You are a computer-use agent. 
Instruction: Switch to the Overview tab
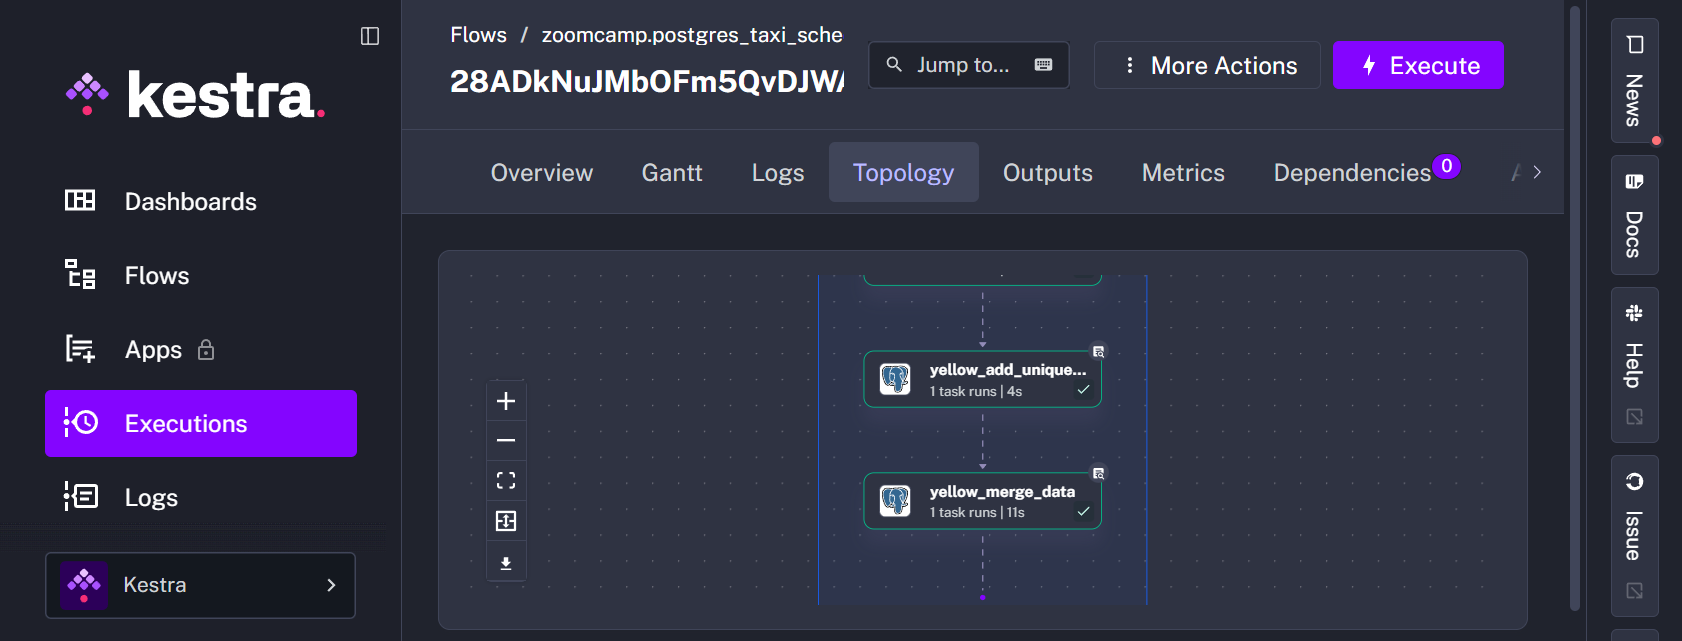click(542, 172)
